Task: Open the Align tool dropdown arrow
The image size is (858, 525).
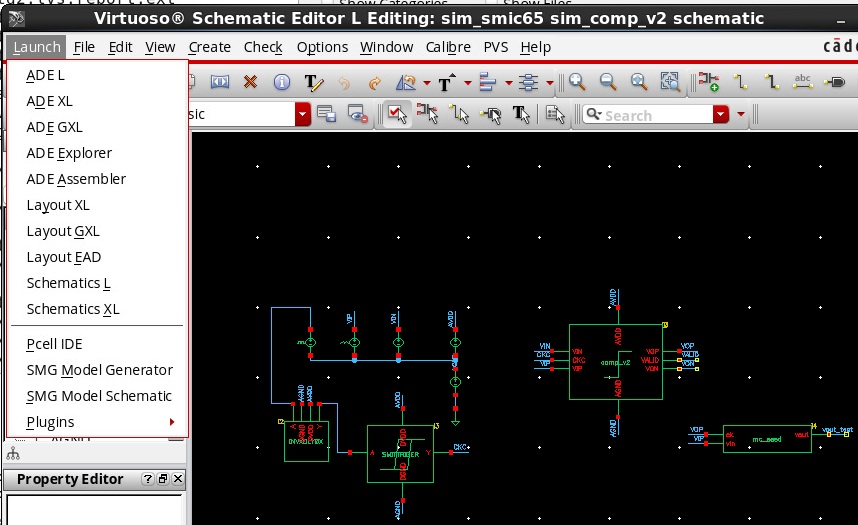Action: [508, 83]
